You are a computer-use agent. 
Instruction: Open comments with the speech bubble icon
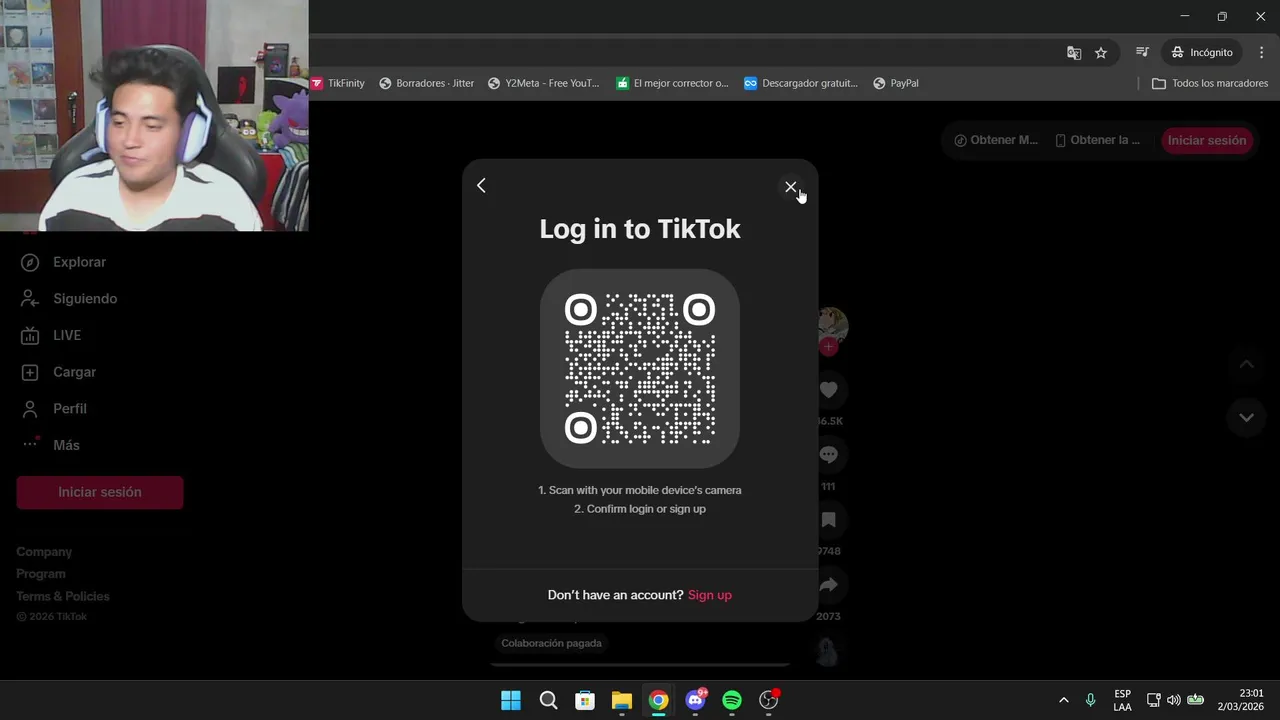(828, 455)
